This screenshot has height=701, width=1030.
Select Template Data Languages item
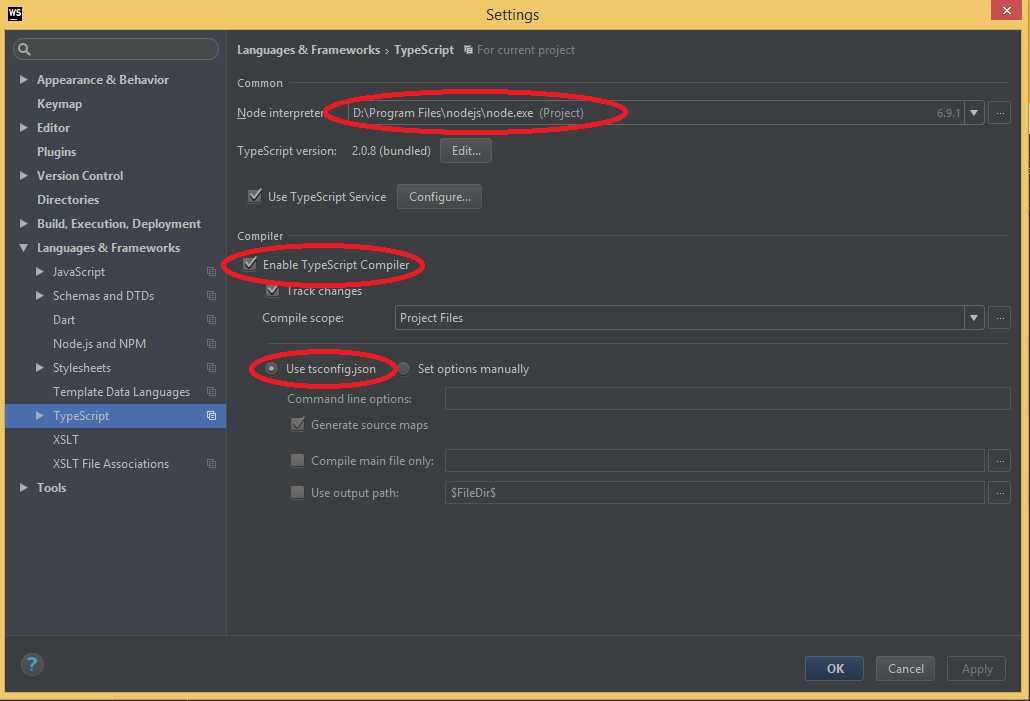click(122, 392)
